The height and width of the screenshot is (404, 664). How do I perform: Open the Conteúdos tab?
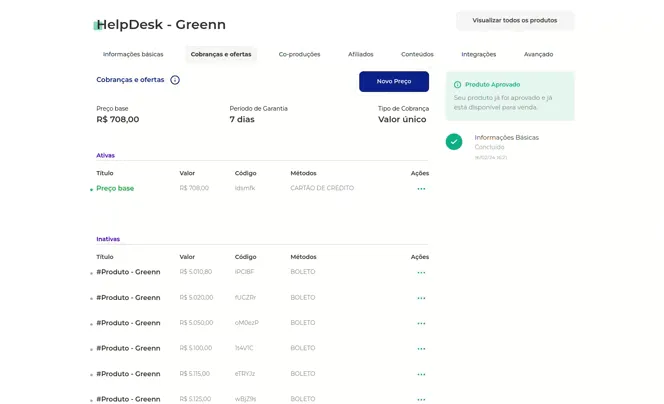[x=417, y=54]
